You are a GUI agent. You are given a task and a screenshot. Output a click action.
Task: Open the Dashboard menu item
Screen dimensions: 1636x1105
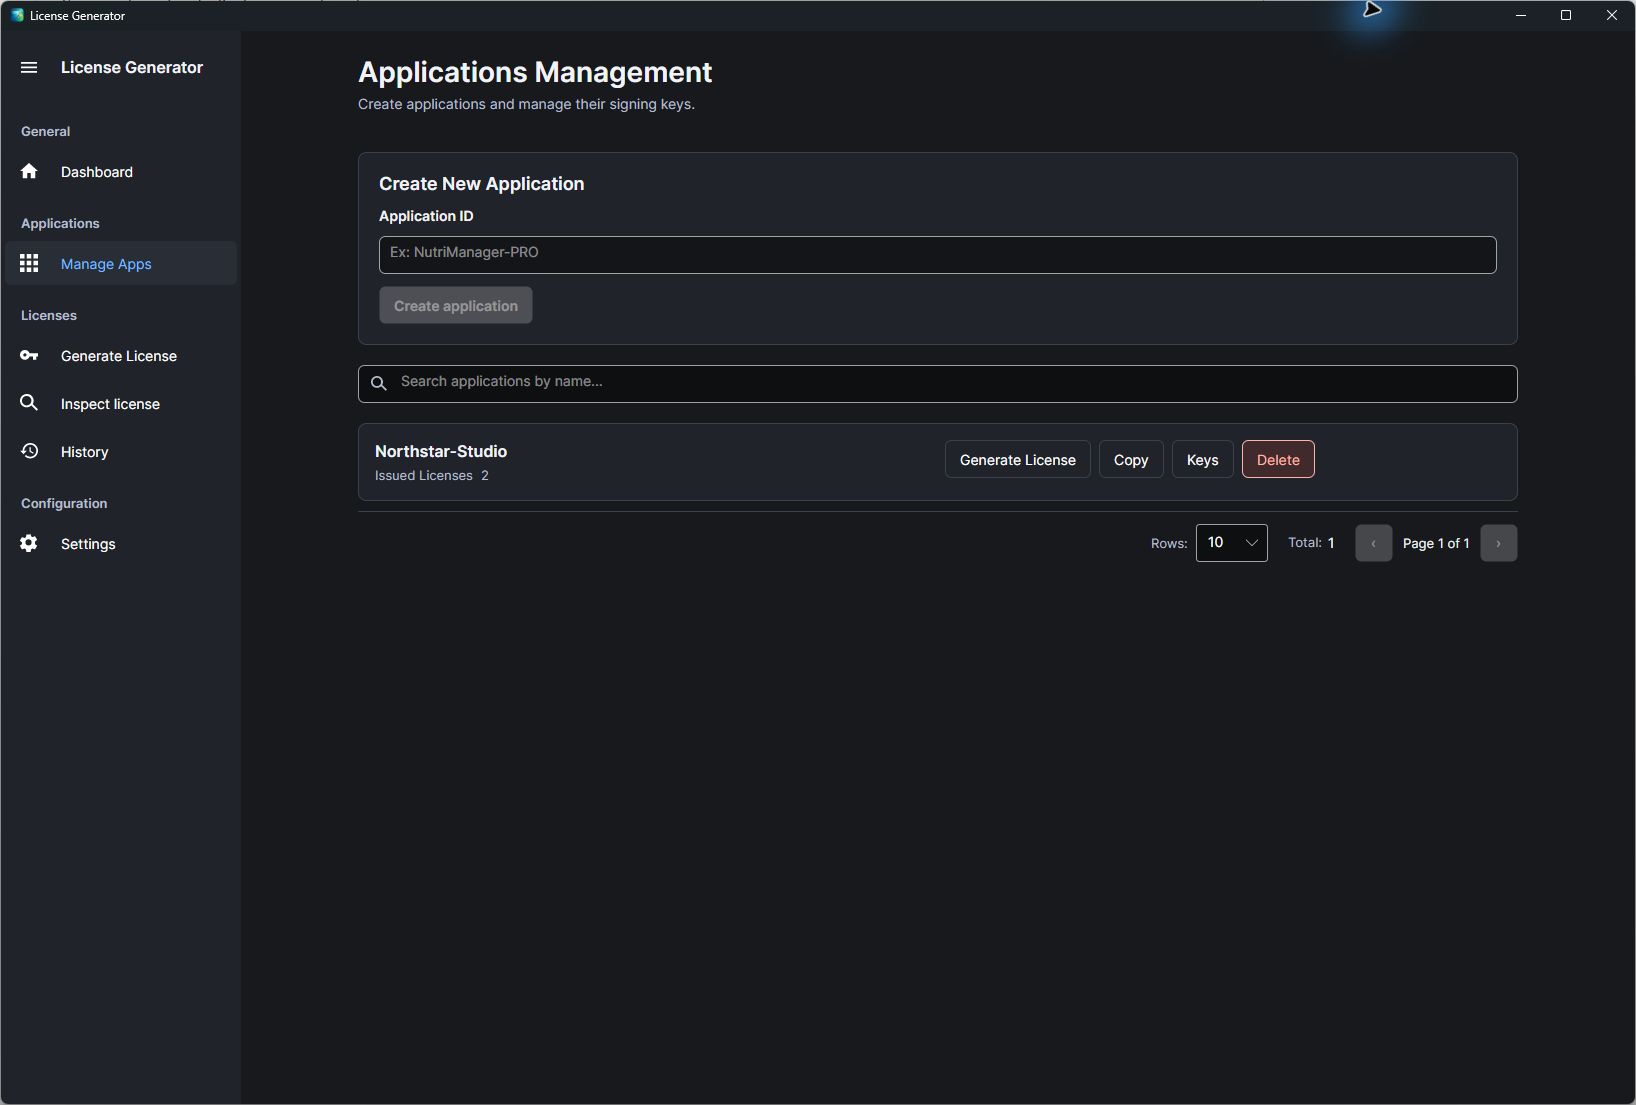coord(121,172)
